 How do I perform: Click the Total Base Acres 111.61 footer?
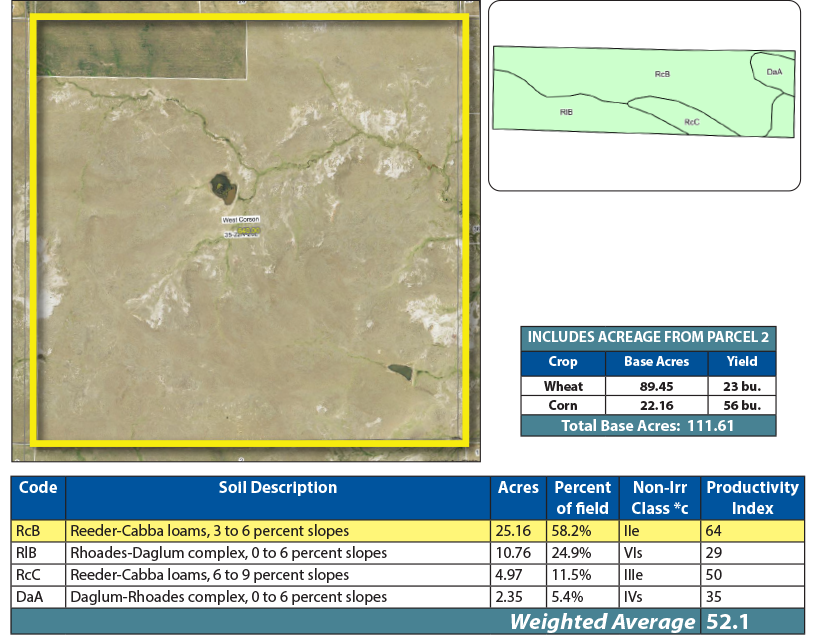(x=647, y=425)
